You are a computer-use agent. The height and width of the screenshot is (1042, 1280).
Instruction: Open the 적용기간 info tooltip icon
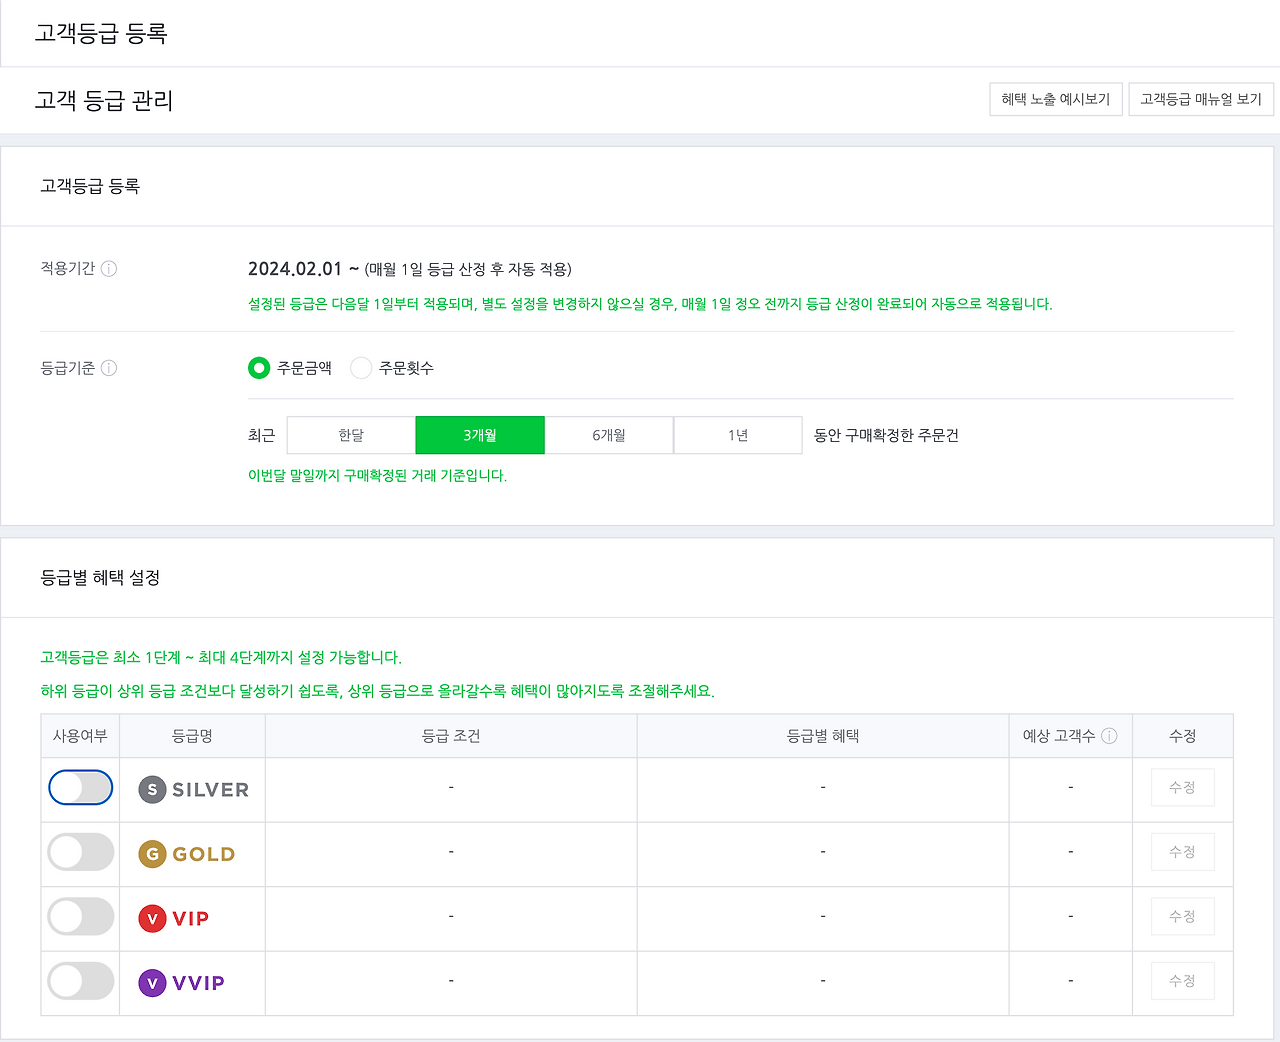point(110,268)
